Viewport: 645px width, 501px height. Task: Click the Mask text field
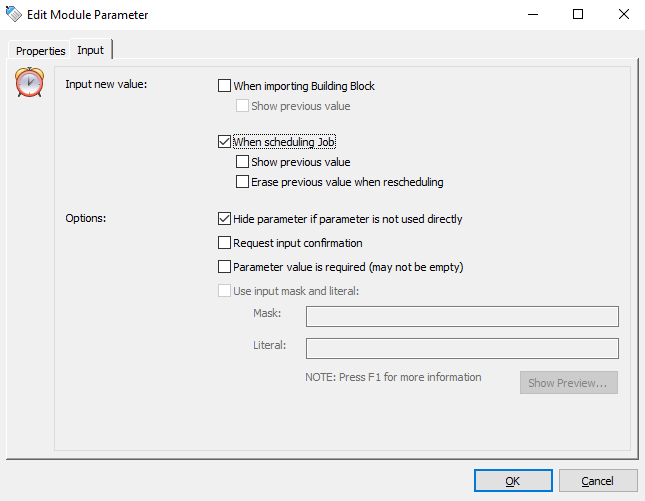pyautogui.click(x=462, y=317)
